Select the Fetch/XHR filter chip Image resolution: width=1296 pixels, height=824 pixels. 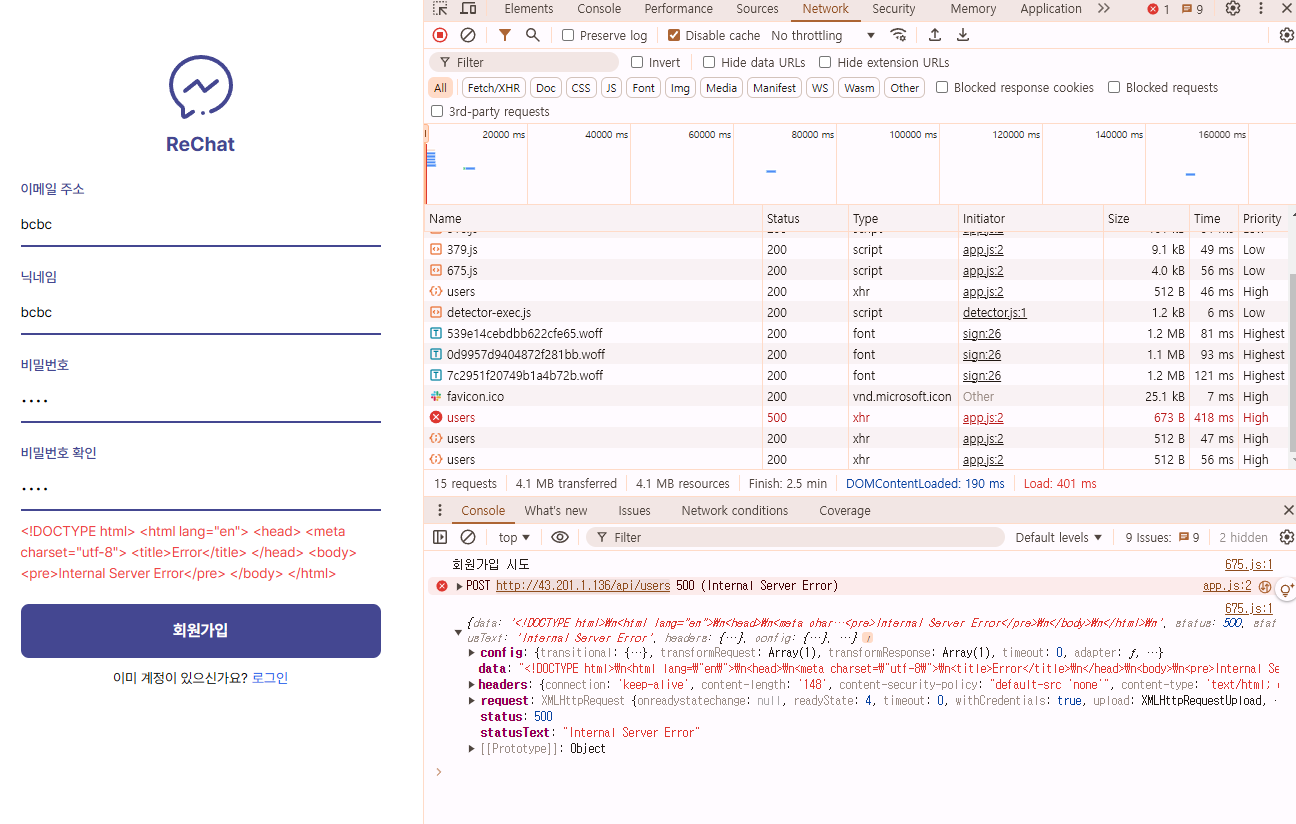pos(494,88)
